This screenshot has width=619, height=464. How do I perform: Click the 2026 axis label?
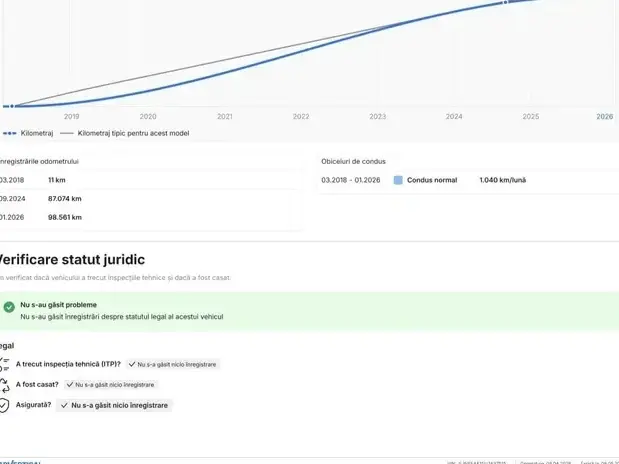pyautogui.click(x=604, y=116)
